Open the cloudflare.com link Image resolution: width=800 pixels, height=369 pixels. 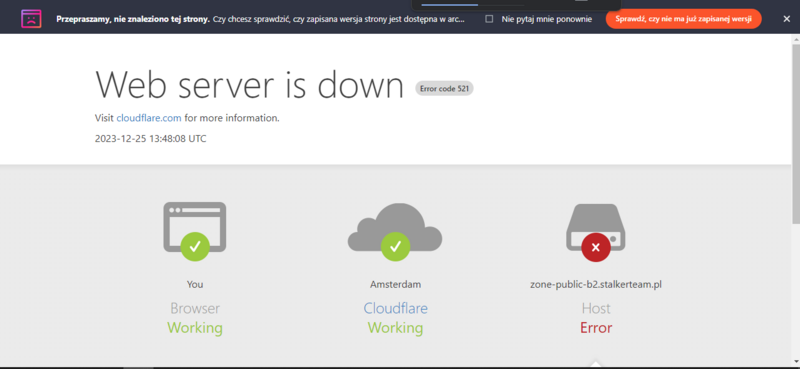click(149, 118)
